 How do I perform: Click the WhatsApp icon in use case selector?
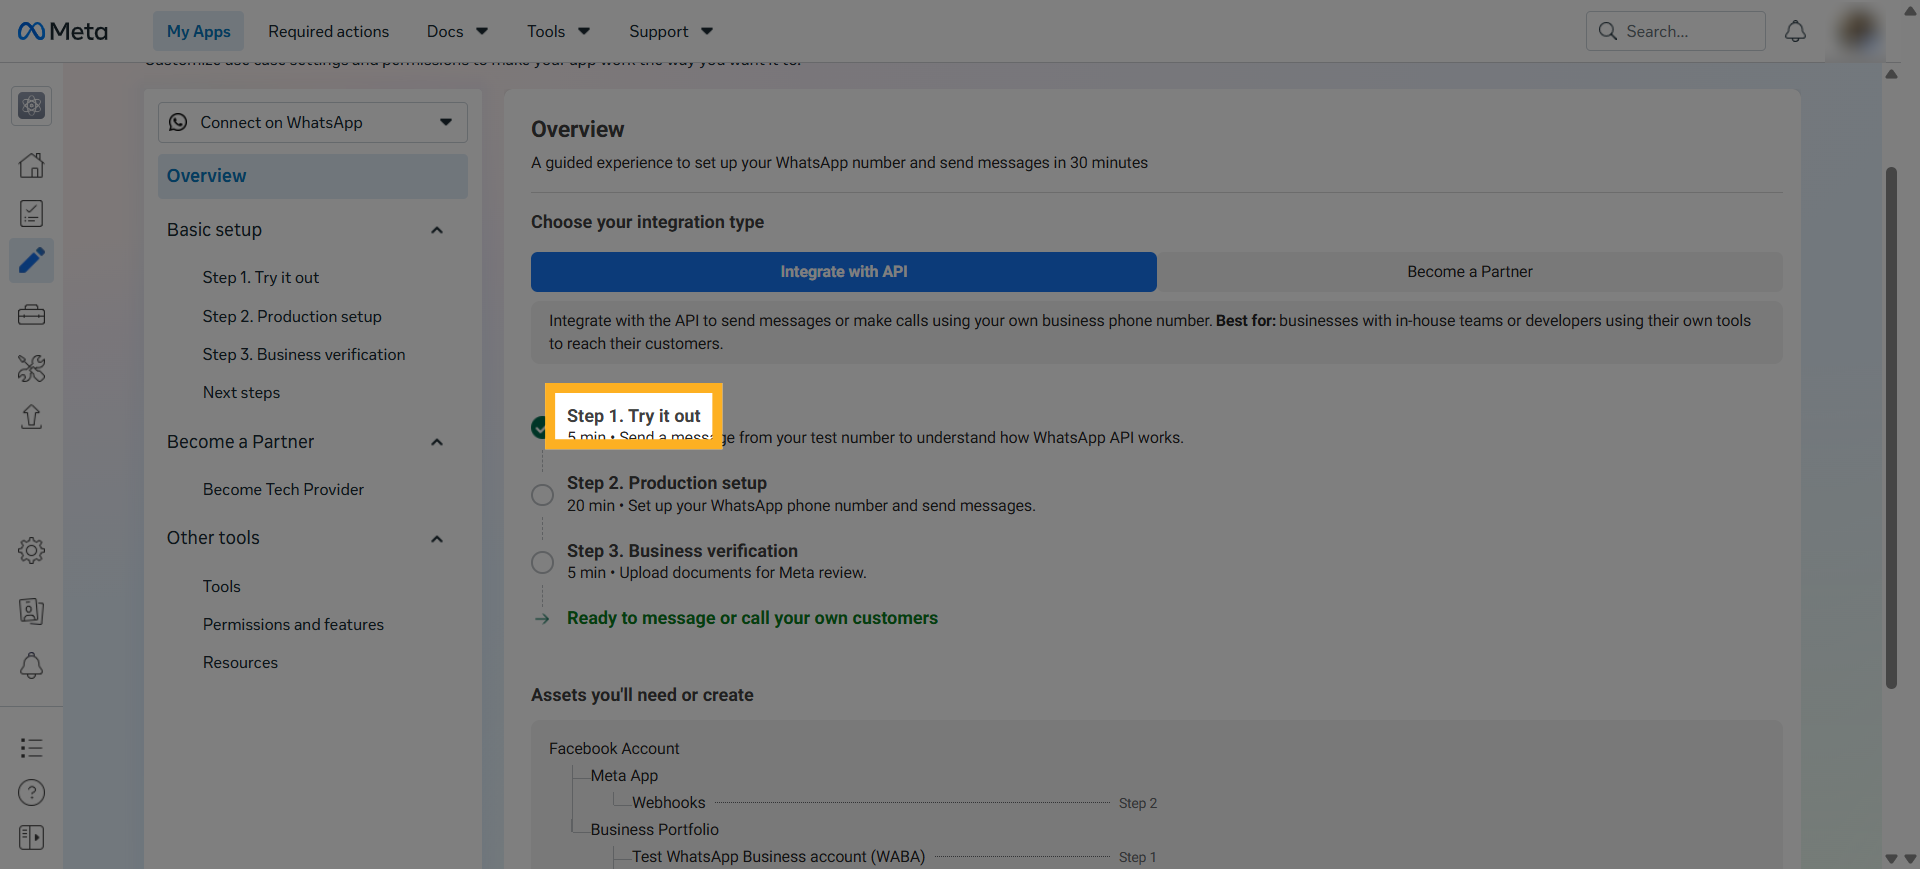(x=178, y=122)
